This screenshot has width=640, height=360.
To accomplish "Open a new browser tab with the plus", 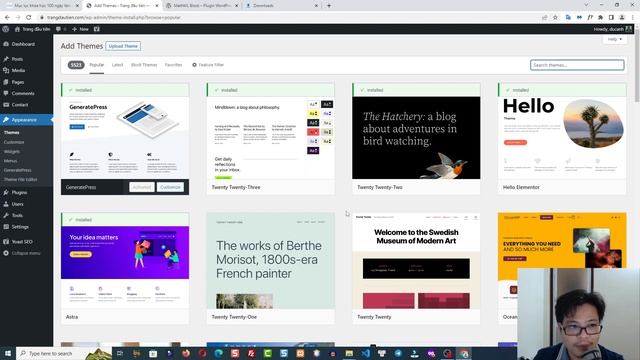I will coord(329,6).
